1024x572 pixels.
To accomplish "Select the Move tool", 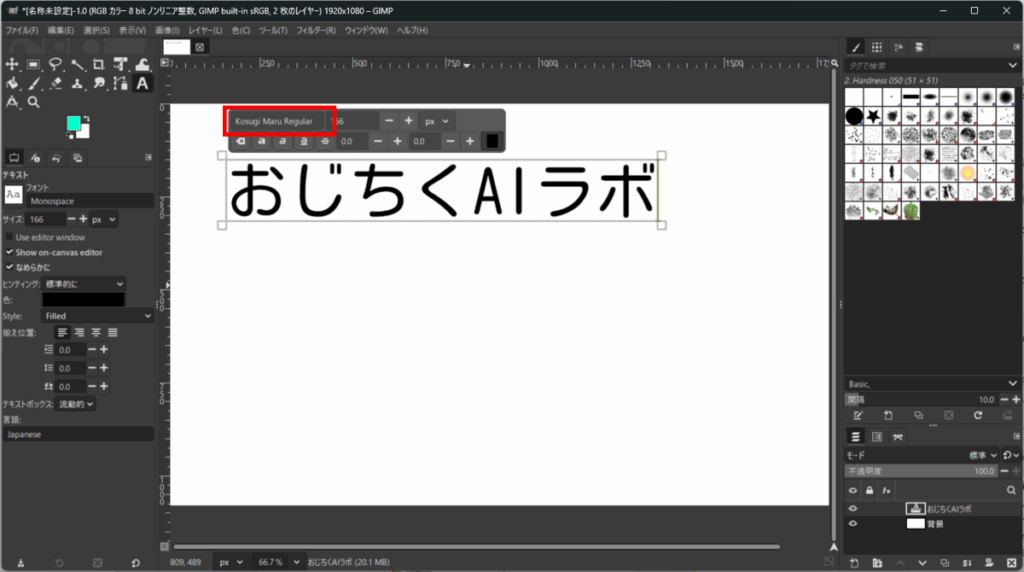I will coord(12,65).
